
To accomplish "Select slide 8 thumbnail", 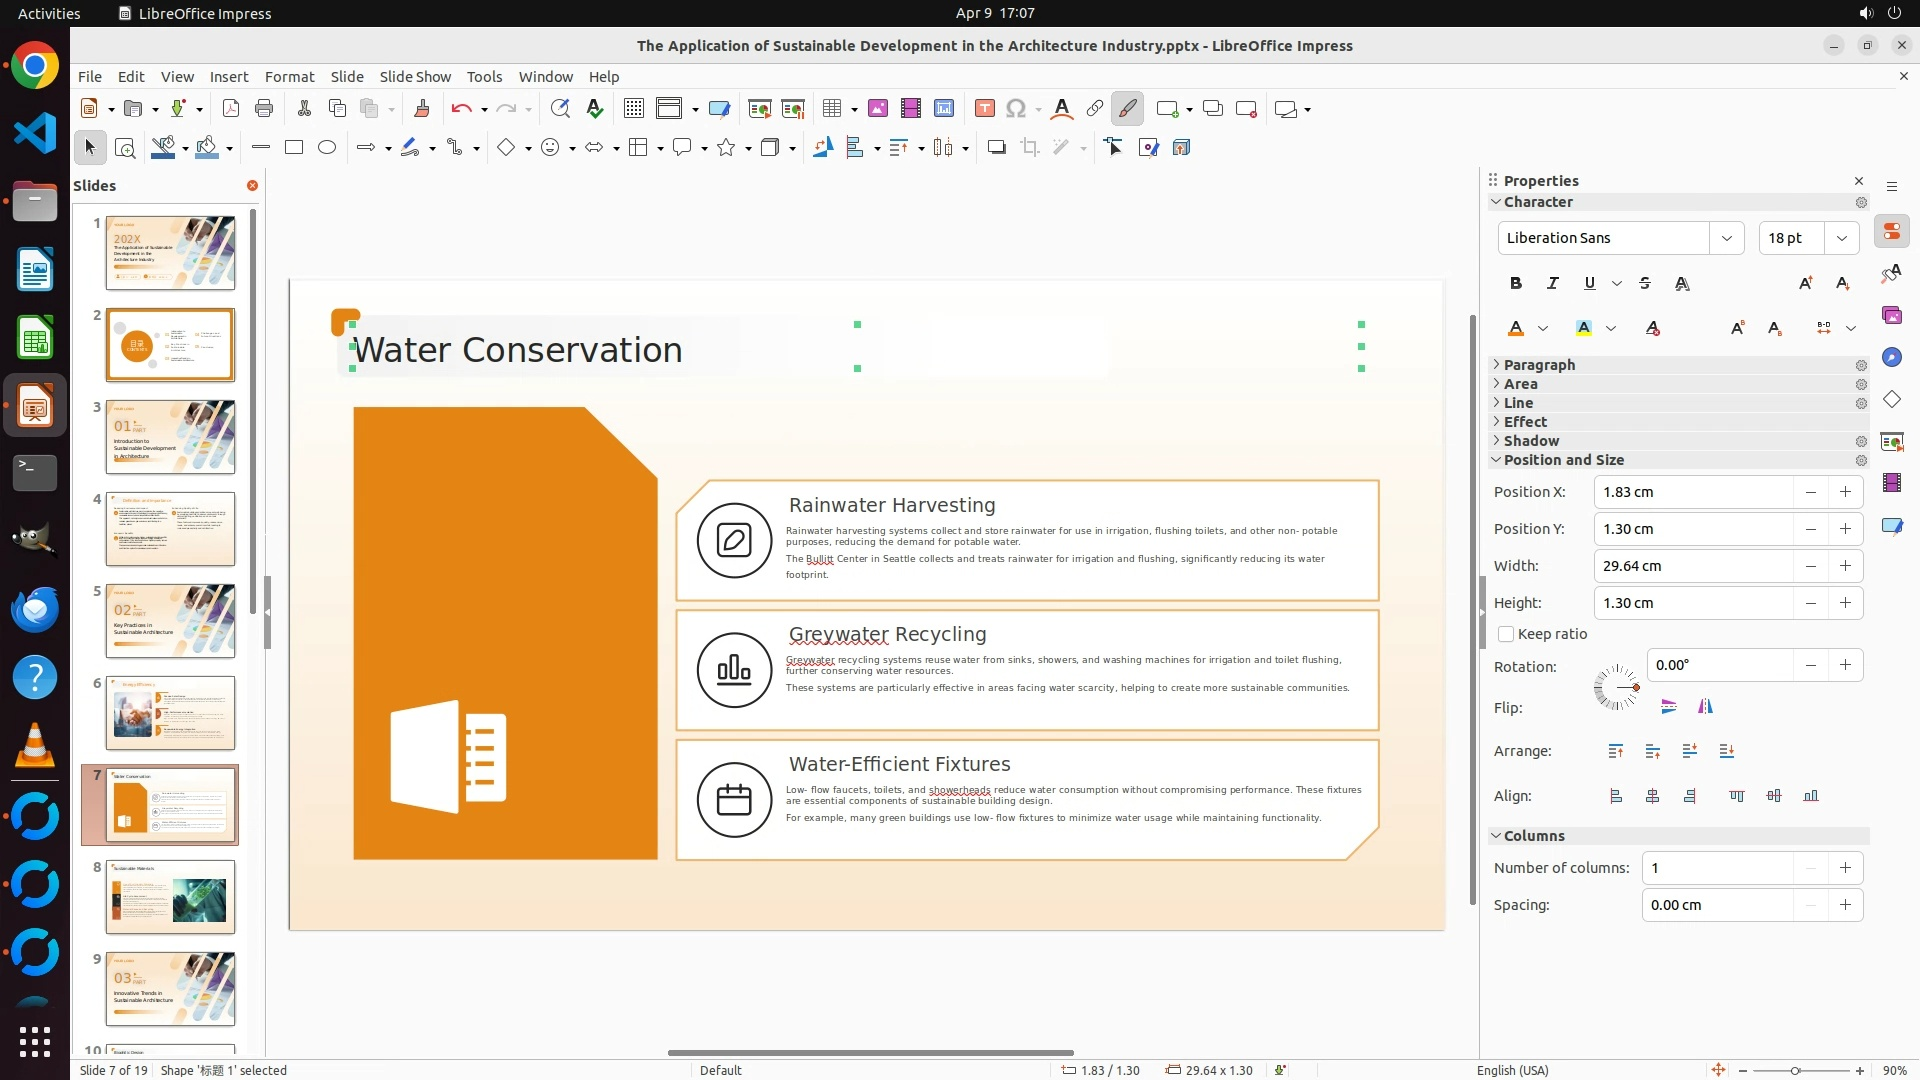I will coord(170,897).
